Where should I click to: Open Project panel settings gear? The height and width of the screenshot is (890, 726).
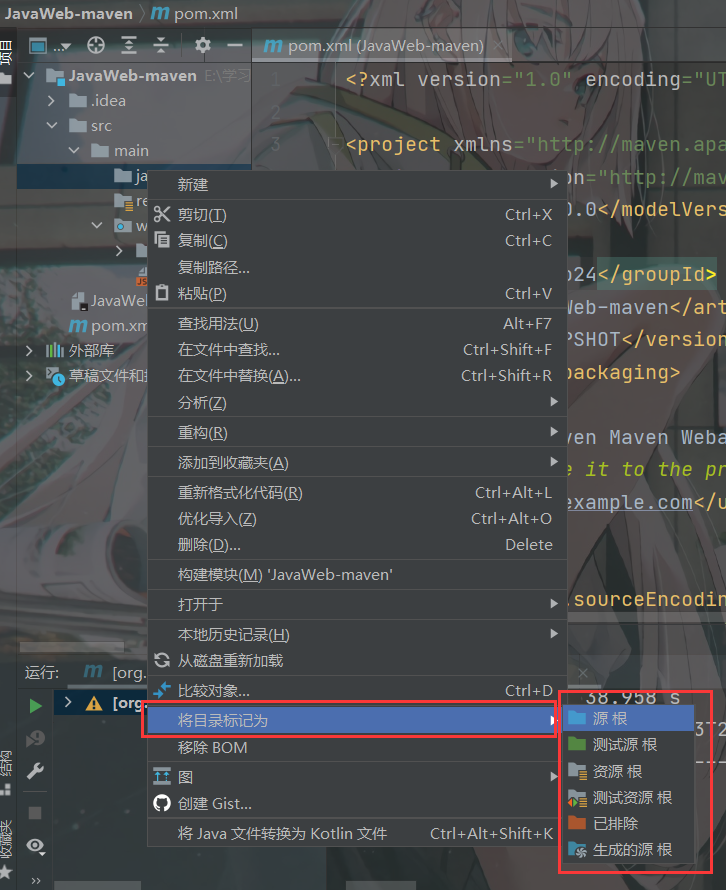click(x=203, y=45)
